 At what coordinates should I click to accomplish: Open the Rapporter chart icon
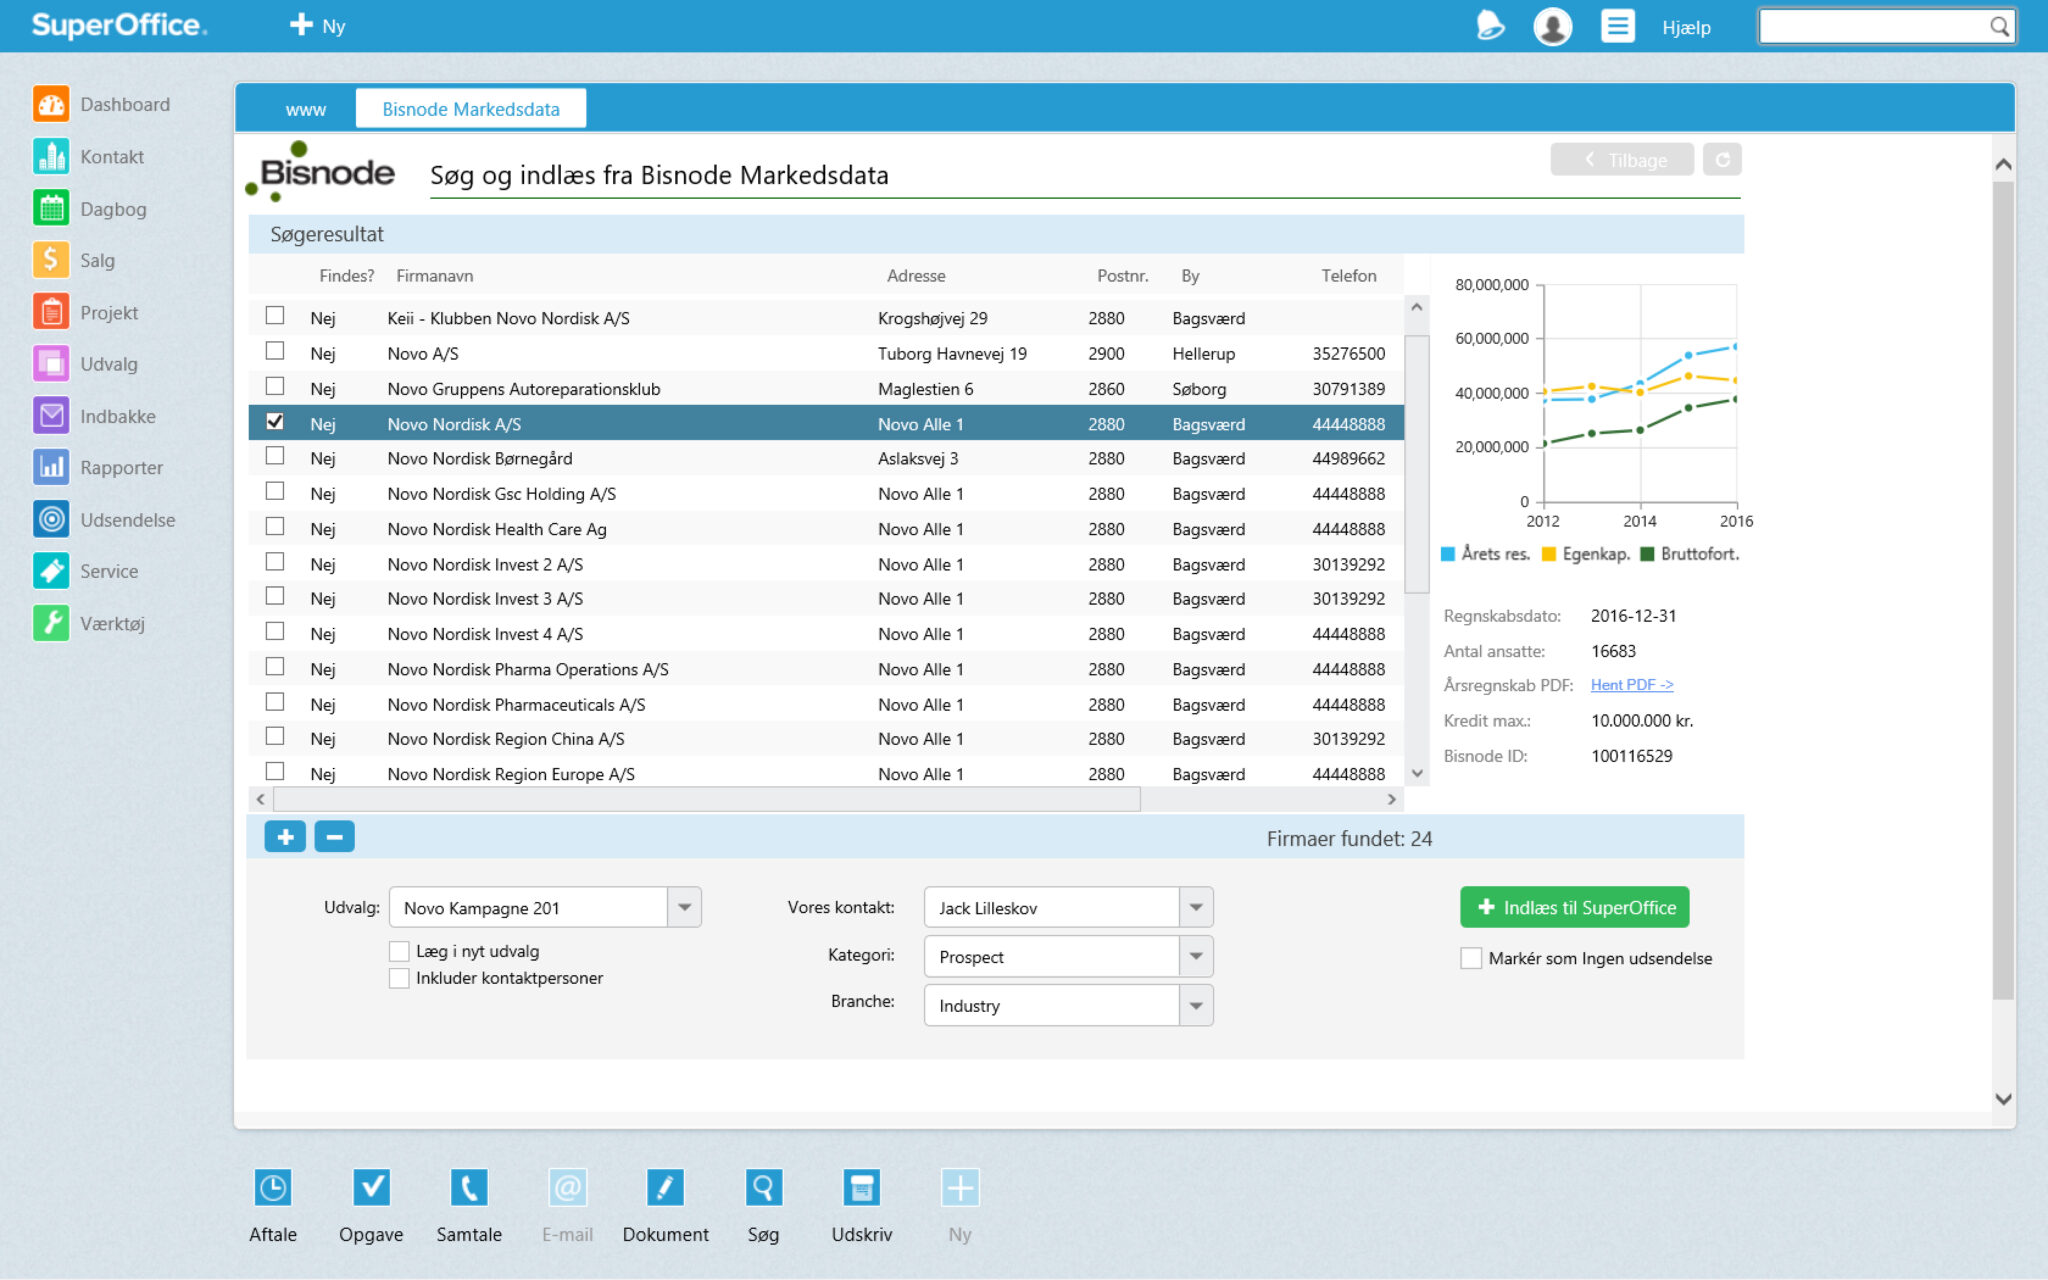pos(51,467)
